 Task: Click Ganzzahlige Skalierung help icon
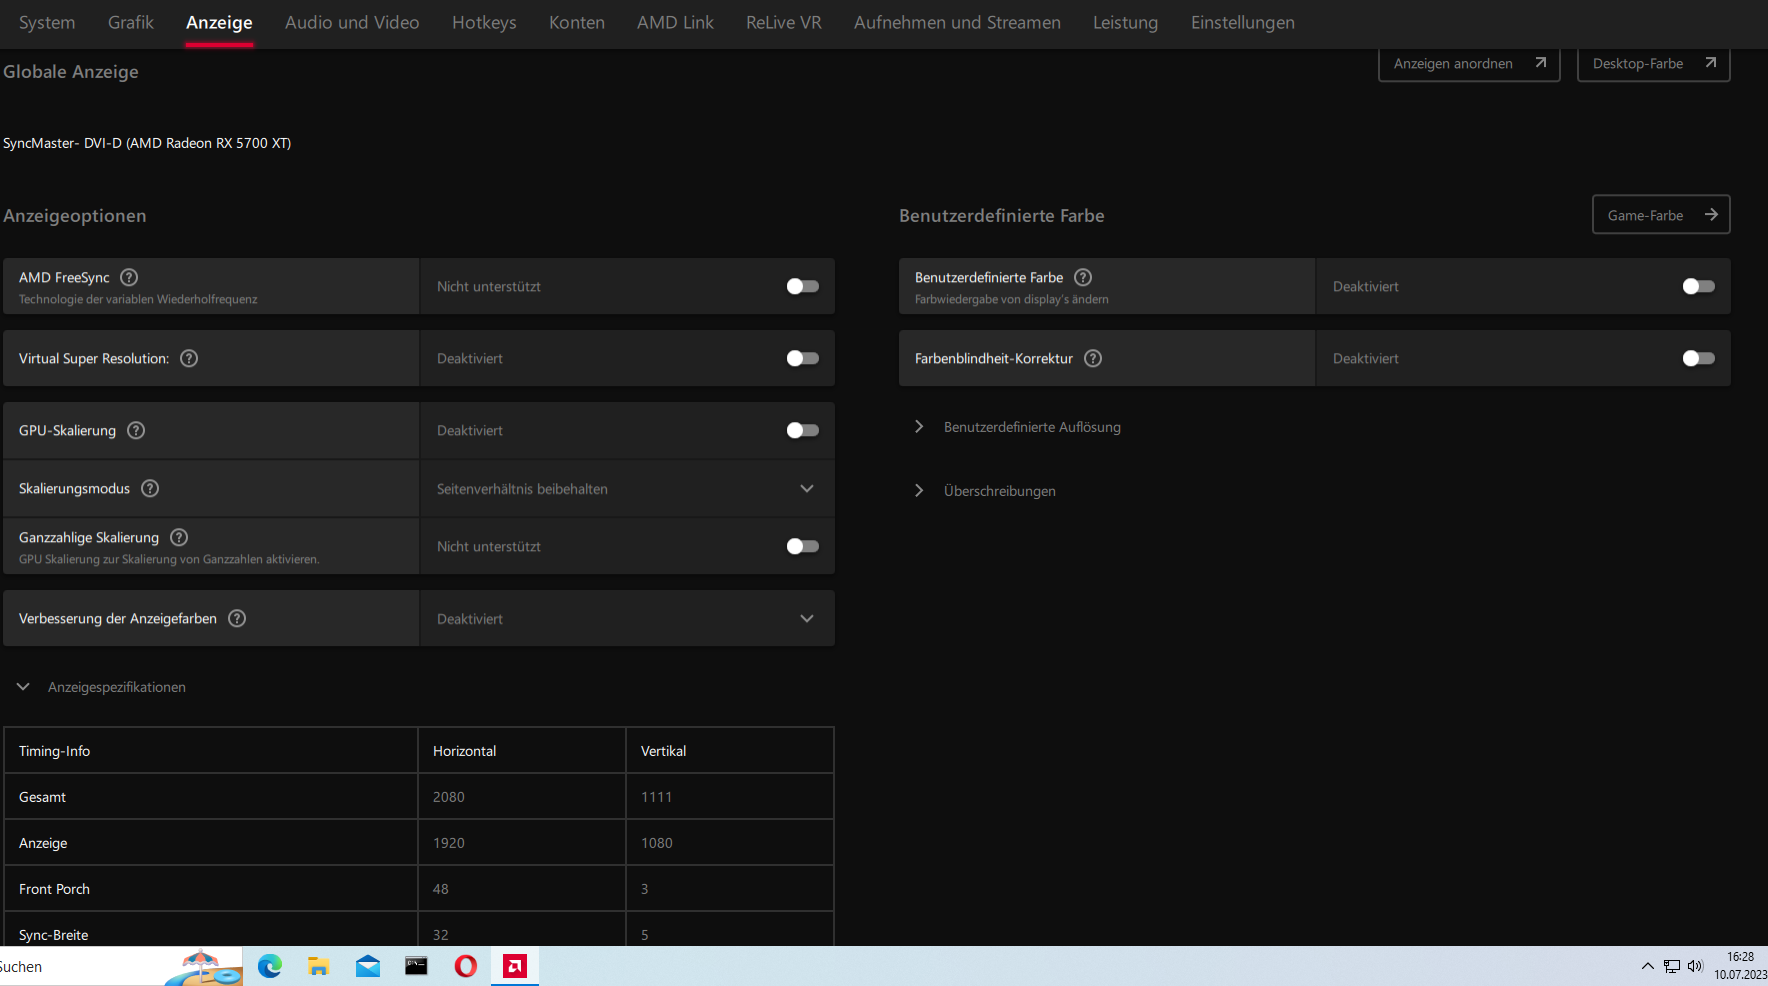coord(179,537)
